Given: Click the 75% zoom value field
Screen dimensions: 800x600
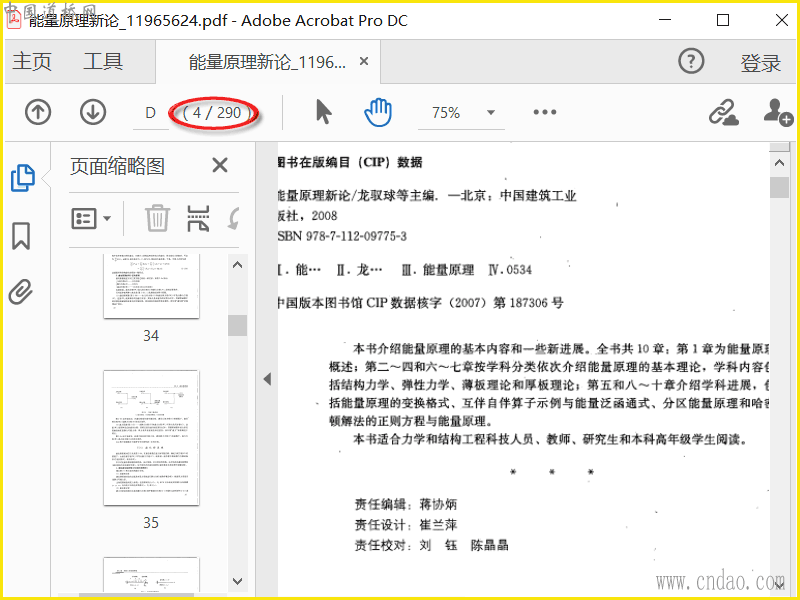Looking at the screenshot, I should (x=446, y=112).
